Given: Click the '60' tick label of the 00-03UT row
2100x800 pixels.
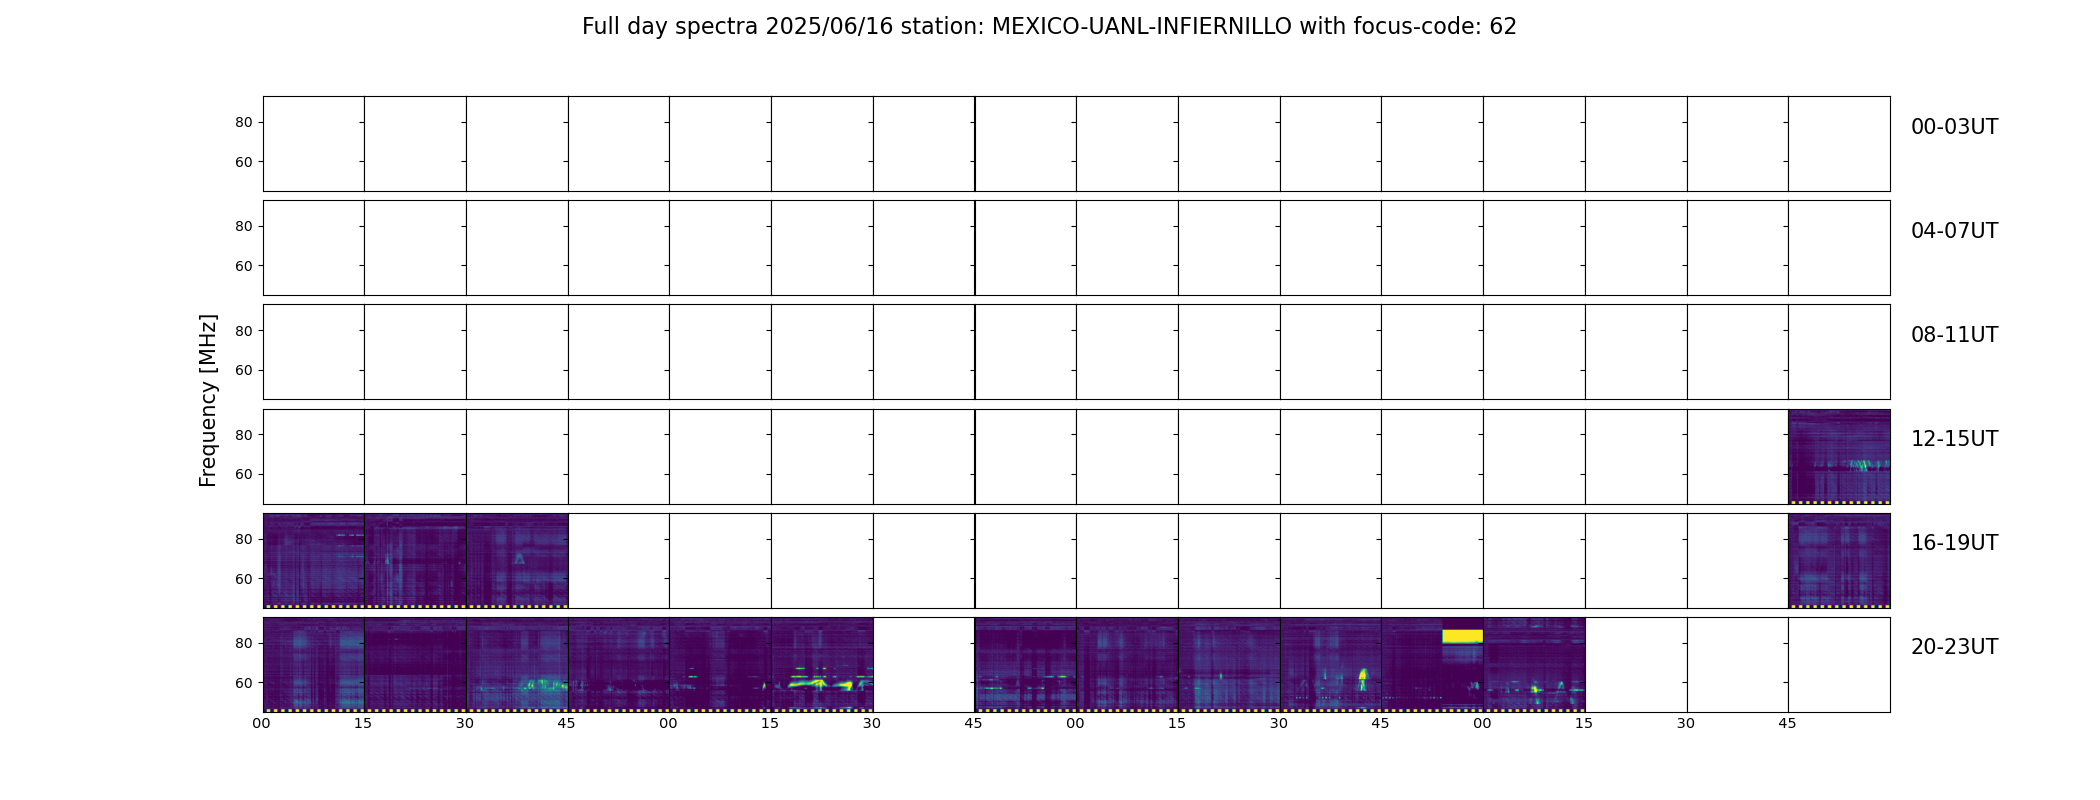Looking at the screenshot, I should [244, 162].
